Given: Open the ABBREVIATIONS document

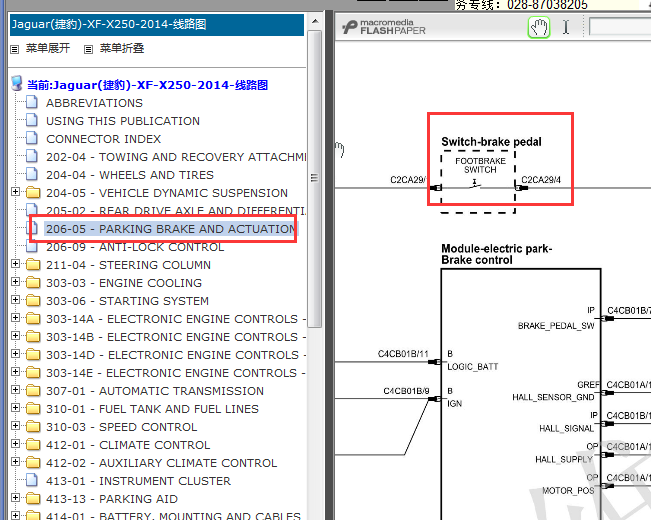Looking at the screenshot, I should coord(94,103).
